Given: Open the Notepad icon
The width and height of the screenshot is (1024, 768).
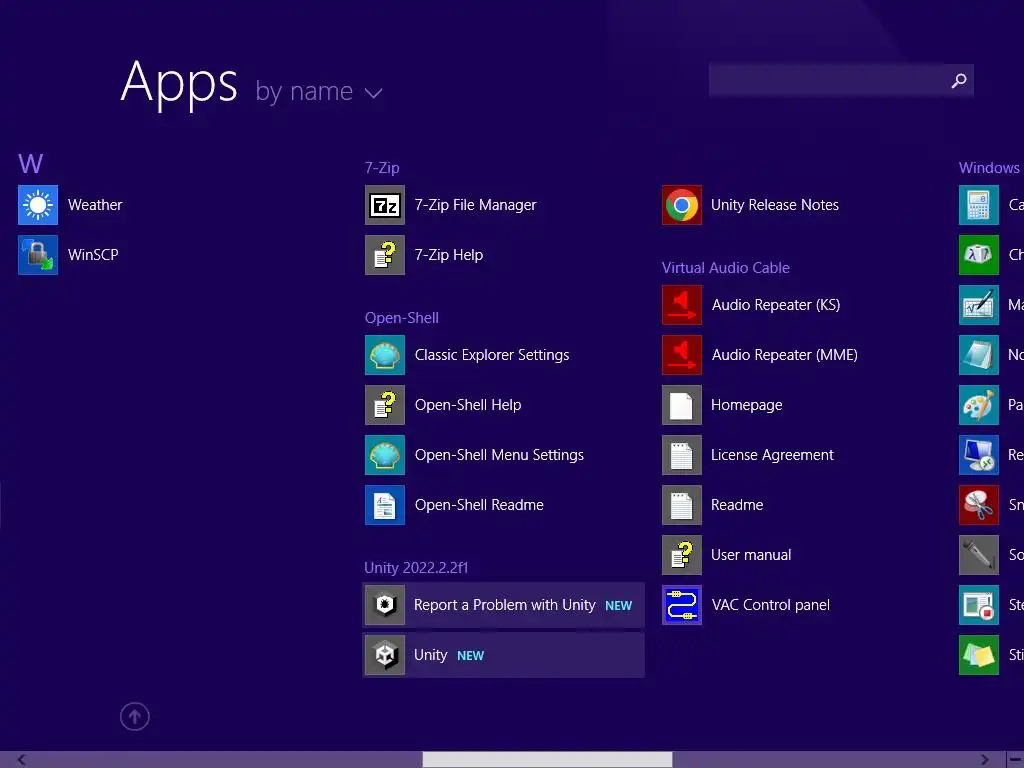Looking at the screenshot, I should point(979,355).
